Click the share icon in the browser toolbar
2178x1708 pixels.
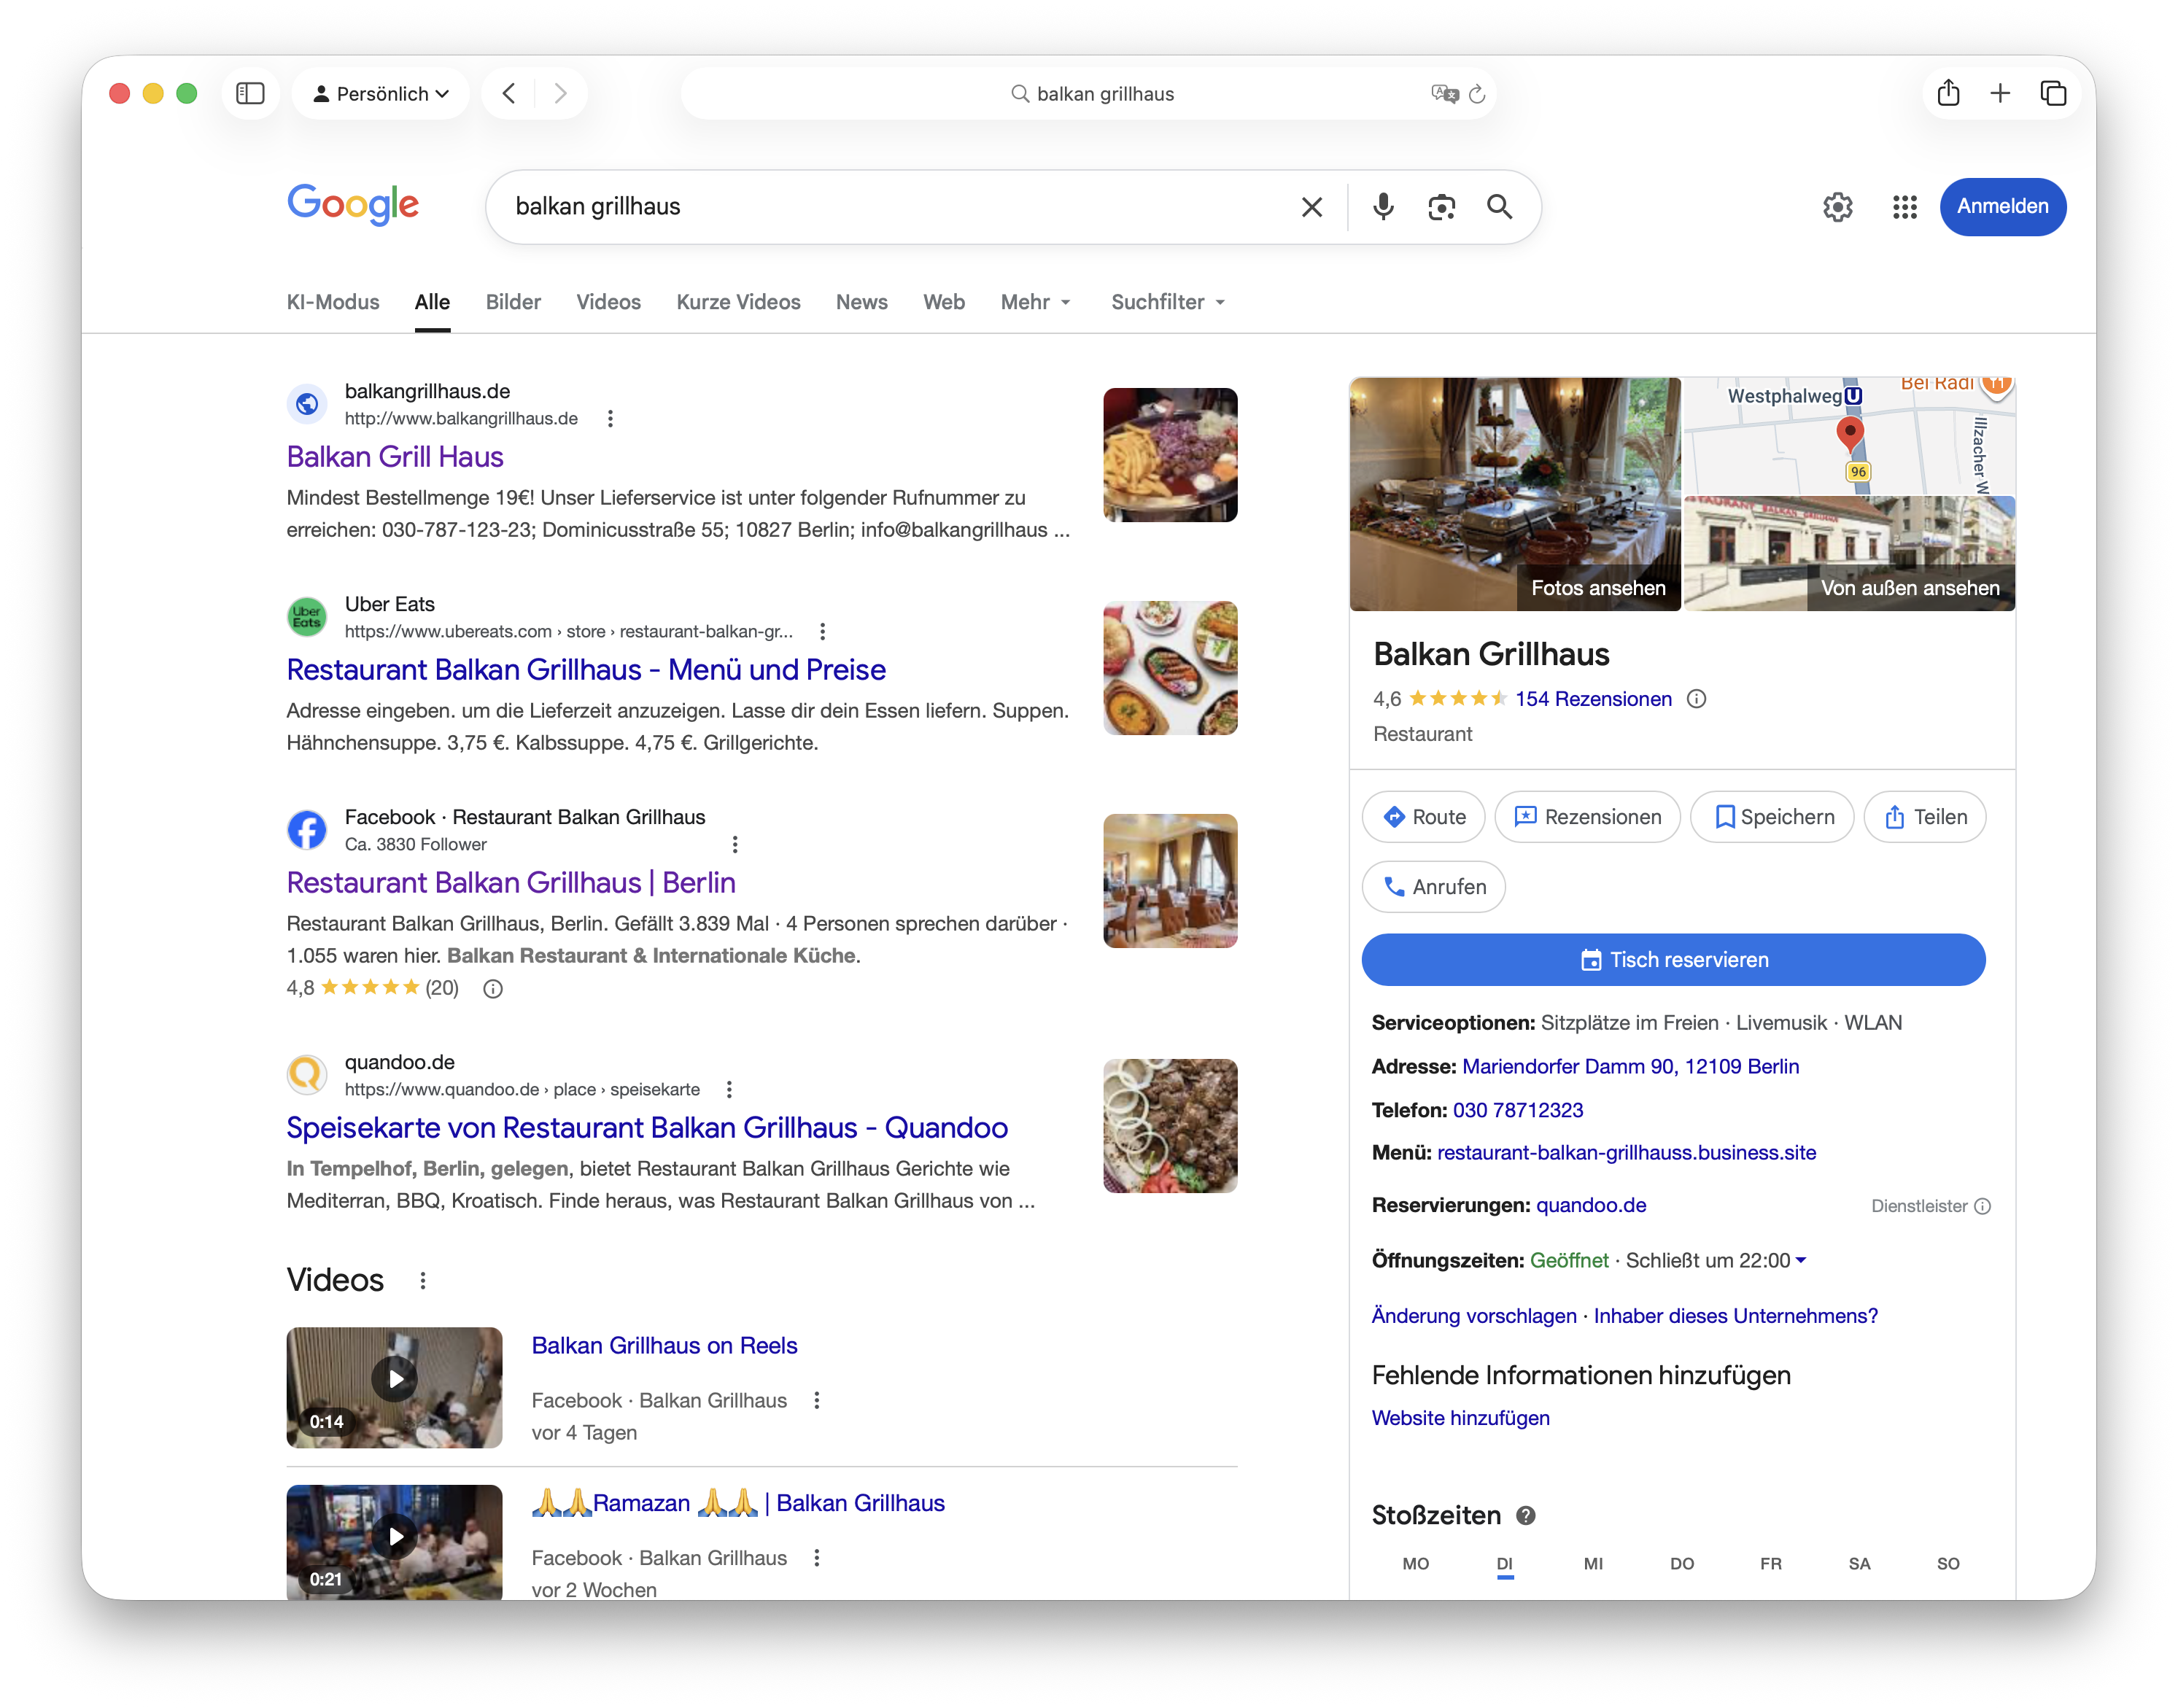click(x=1948, y=93)
